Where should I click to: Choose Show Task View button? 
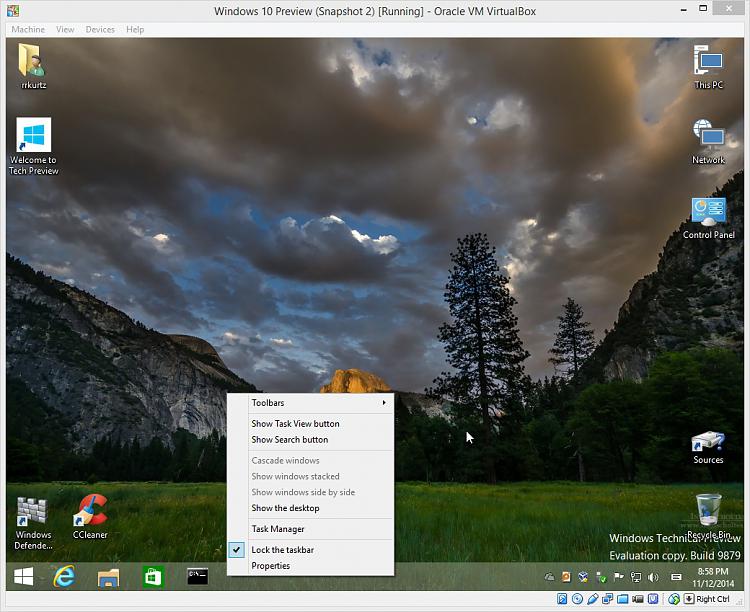click(x=311, y=423)
